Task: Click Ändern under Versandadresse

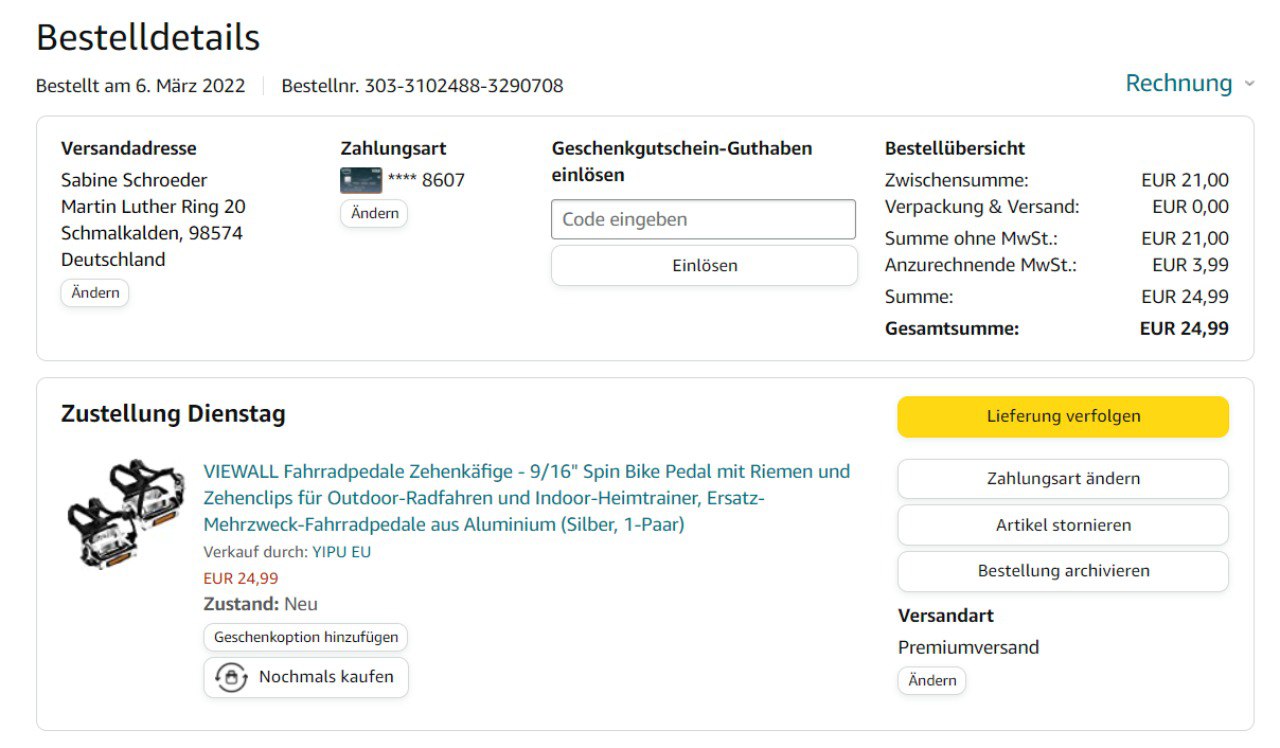Action: coord(95,293)
